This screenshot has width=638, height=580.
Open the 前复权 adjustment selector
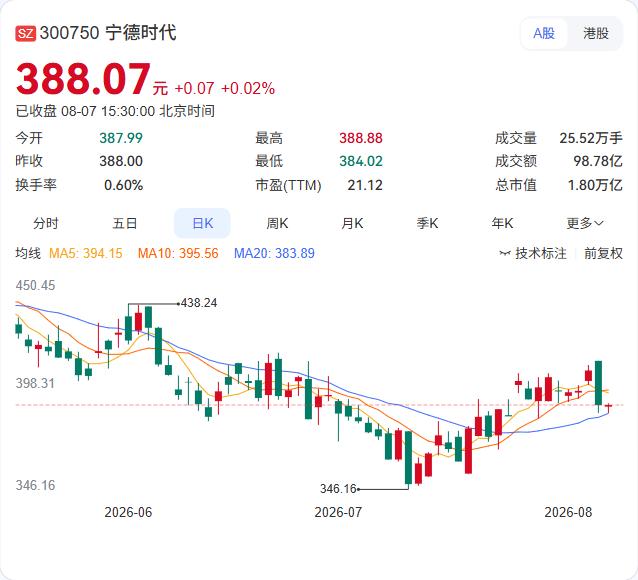(x=603, y=254)
